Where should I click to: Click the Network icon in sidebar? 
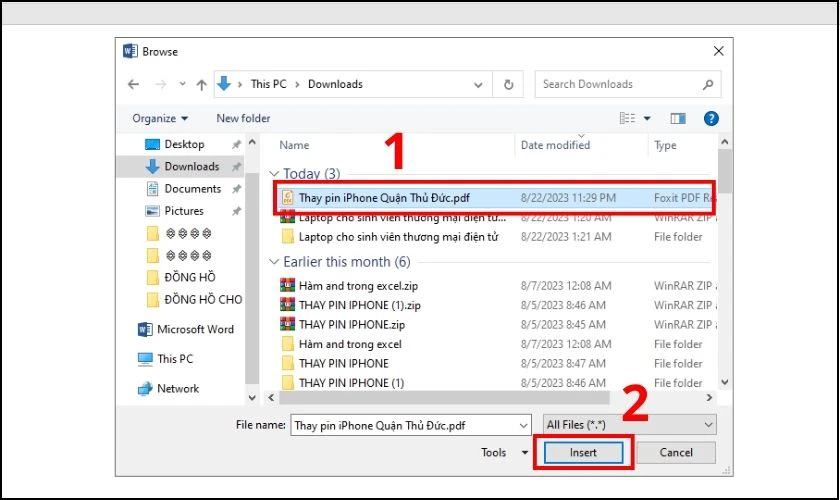[145, 389]
